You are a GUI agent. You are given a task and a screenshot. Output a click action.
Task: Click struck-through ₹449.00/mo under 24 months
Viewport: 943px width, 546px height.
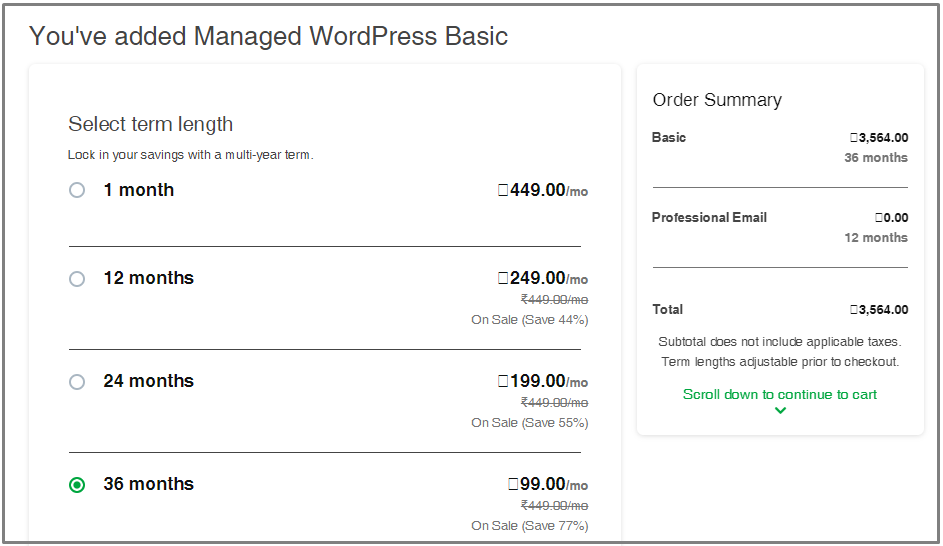(554, 402)
